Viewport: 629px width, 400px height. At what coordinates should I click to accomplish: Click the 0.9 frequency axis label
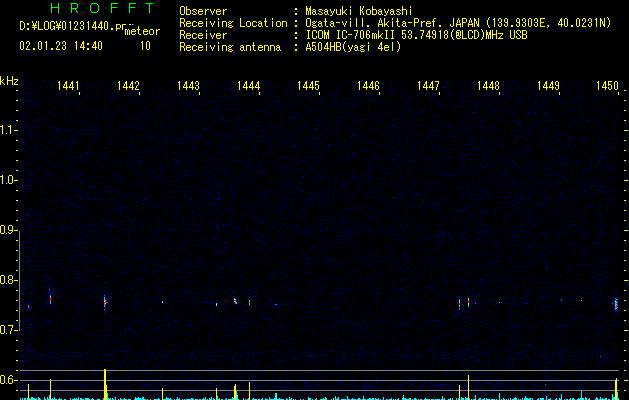pos(8,230)
